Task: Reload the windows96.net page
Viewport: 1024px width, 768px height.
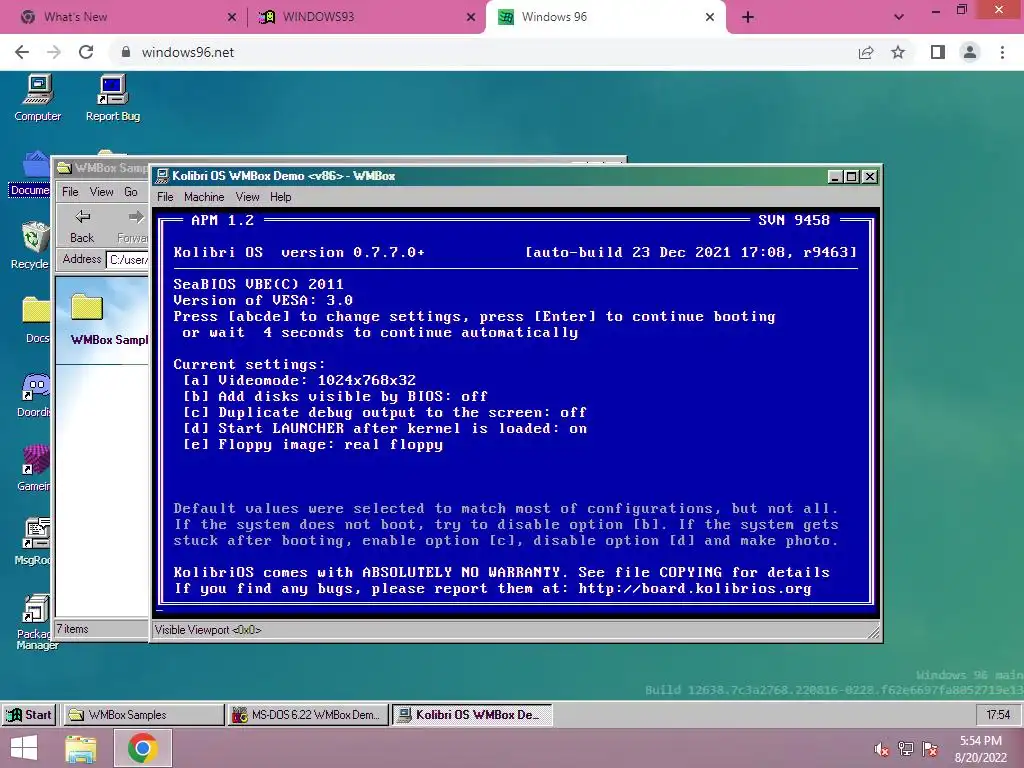Action: 86,52
